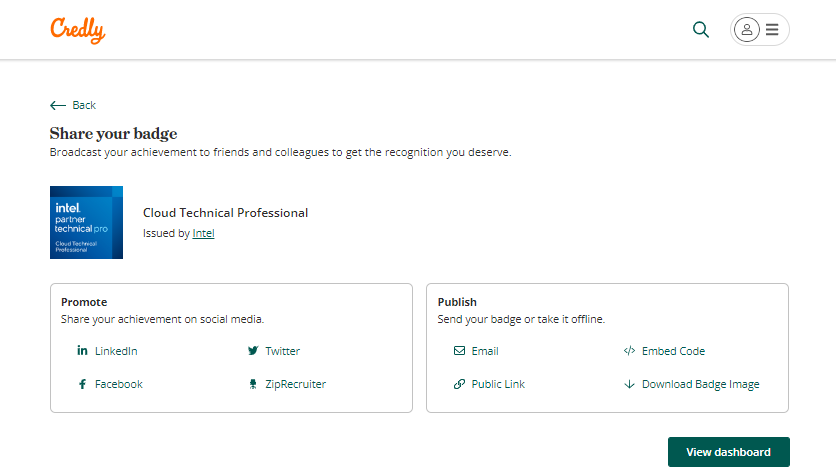Go back using the Back link
Screen dimensions: 836x476
(x=84, y=105)
